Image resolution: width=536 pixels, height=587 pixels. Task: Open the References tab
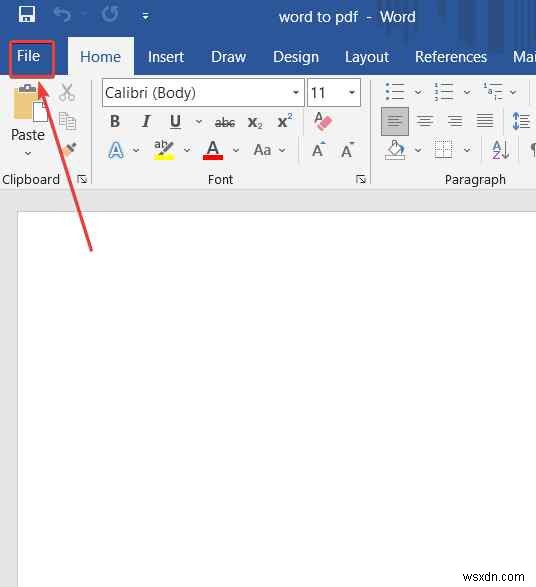click(451, 57)
